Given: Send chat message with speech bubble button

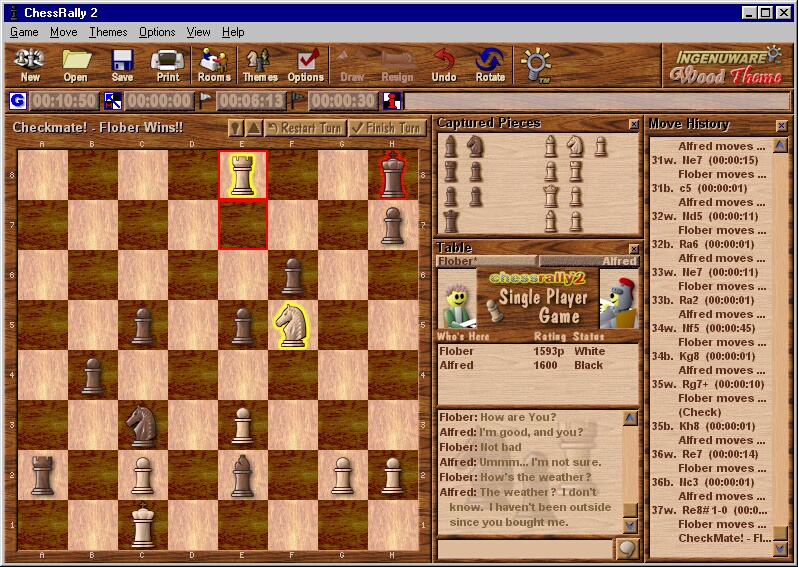Looking at the screenshot, I should click(x=627, y=549).
